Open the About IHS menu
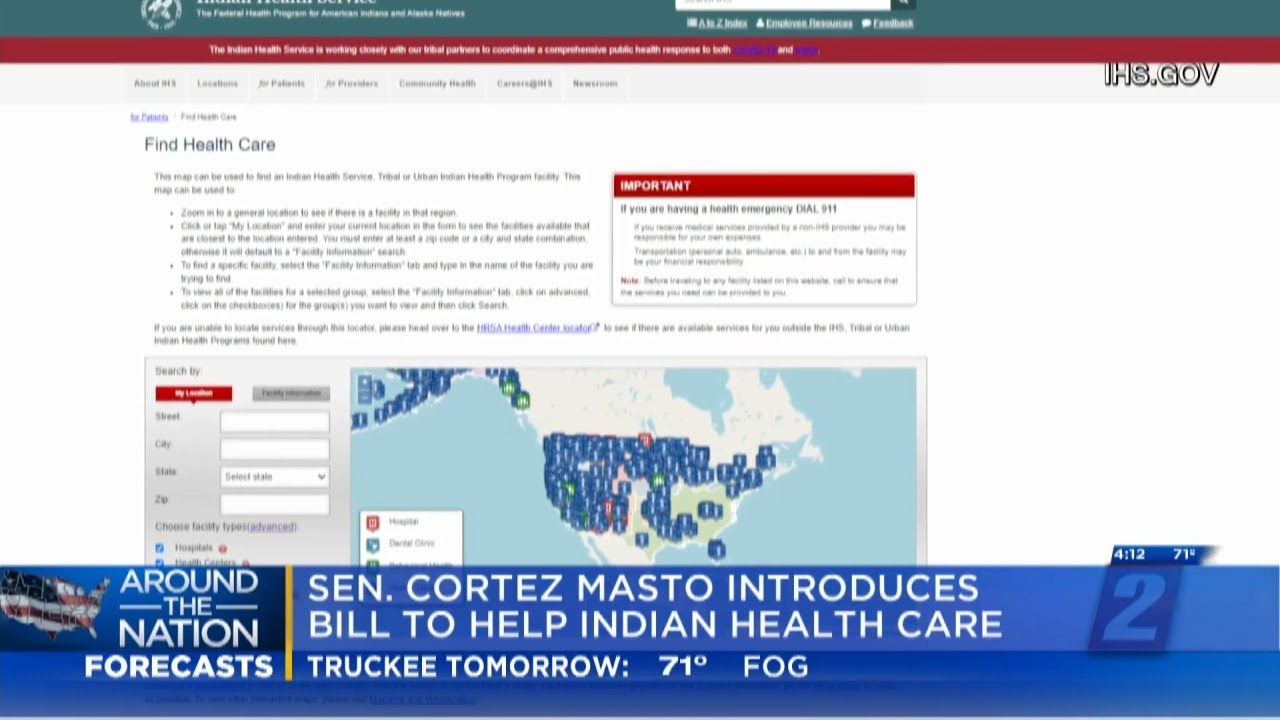This screenshot has height=720, width=1280. (x=155, y=84)
